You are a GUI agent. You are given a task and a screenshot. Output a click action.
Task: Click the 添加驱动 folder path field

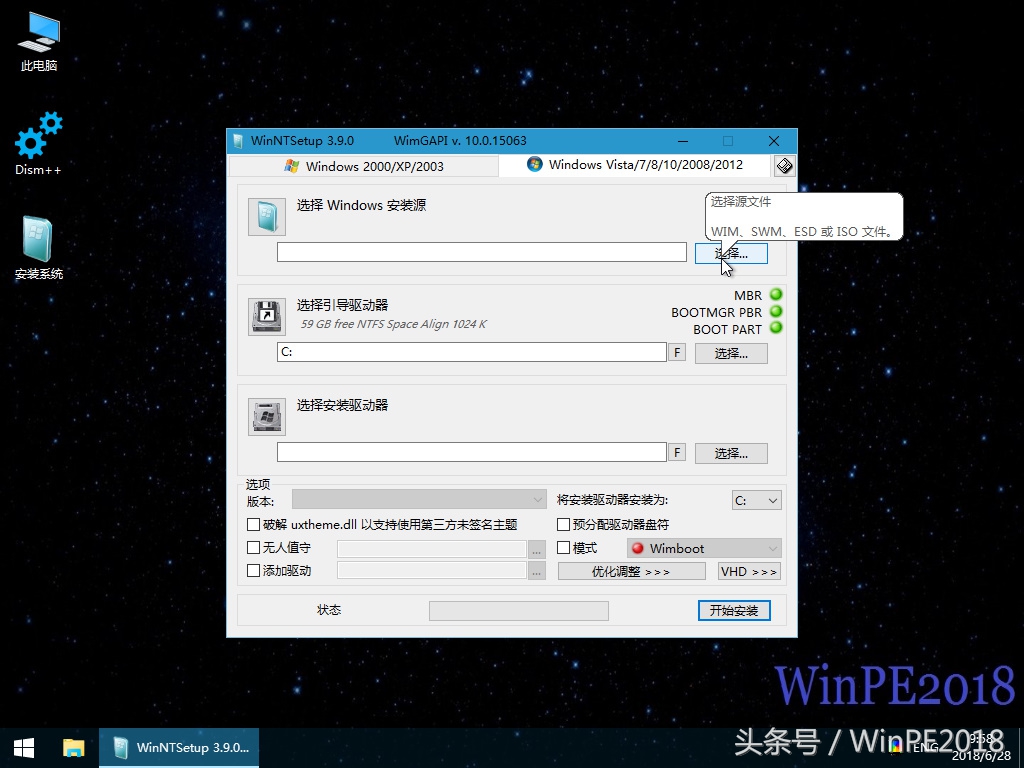[432, 570]
